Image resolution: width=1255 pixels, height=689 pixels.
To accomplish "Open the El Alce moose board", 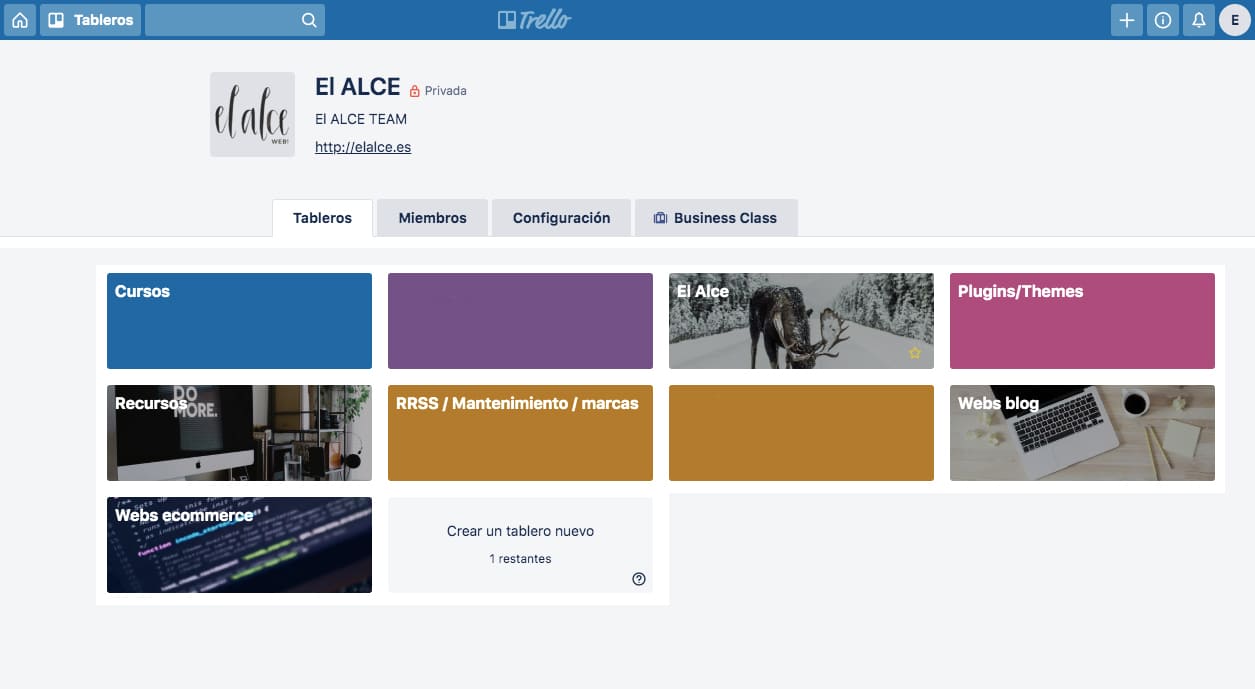I will pos(801,321).
